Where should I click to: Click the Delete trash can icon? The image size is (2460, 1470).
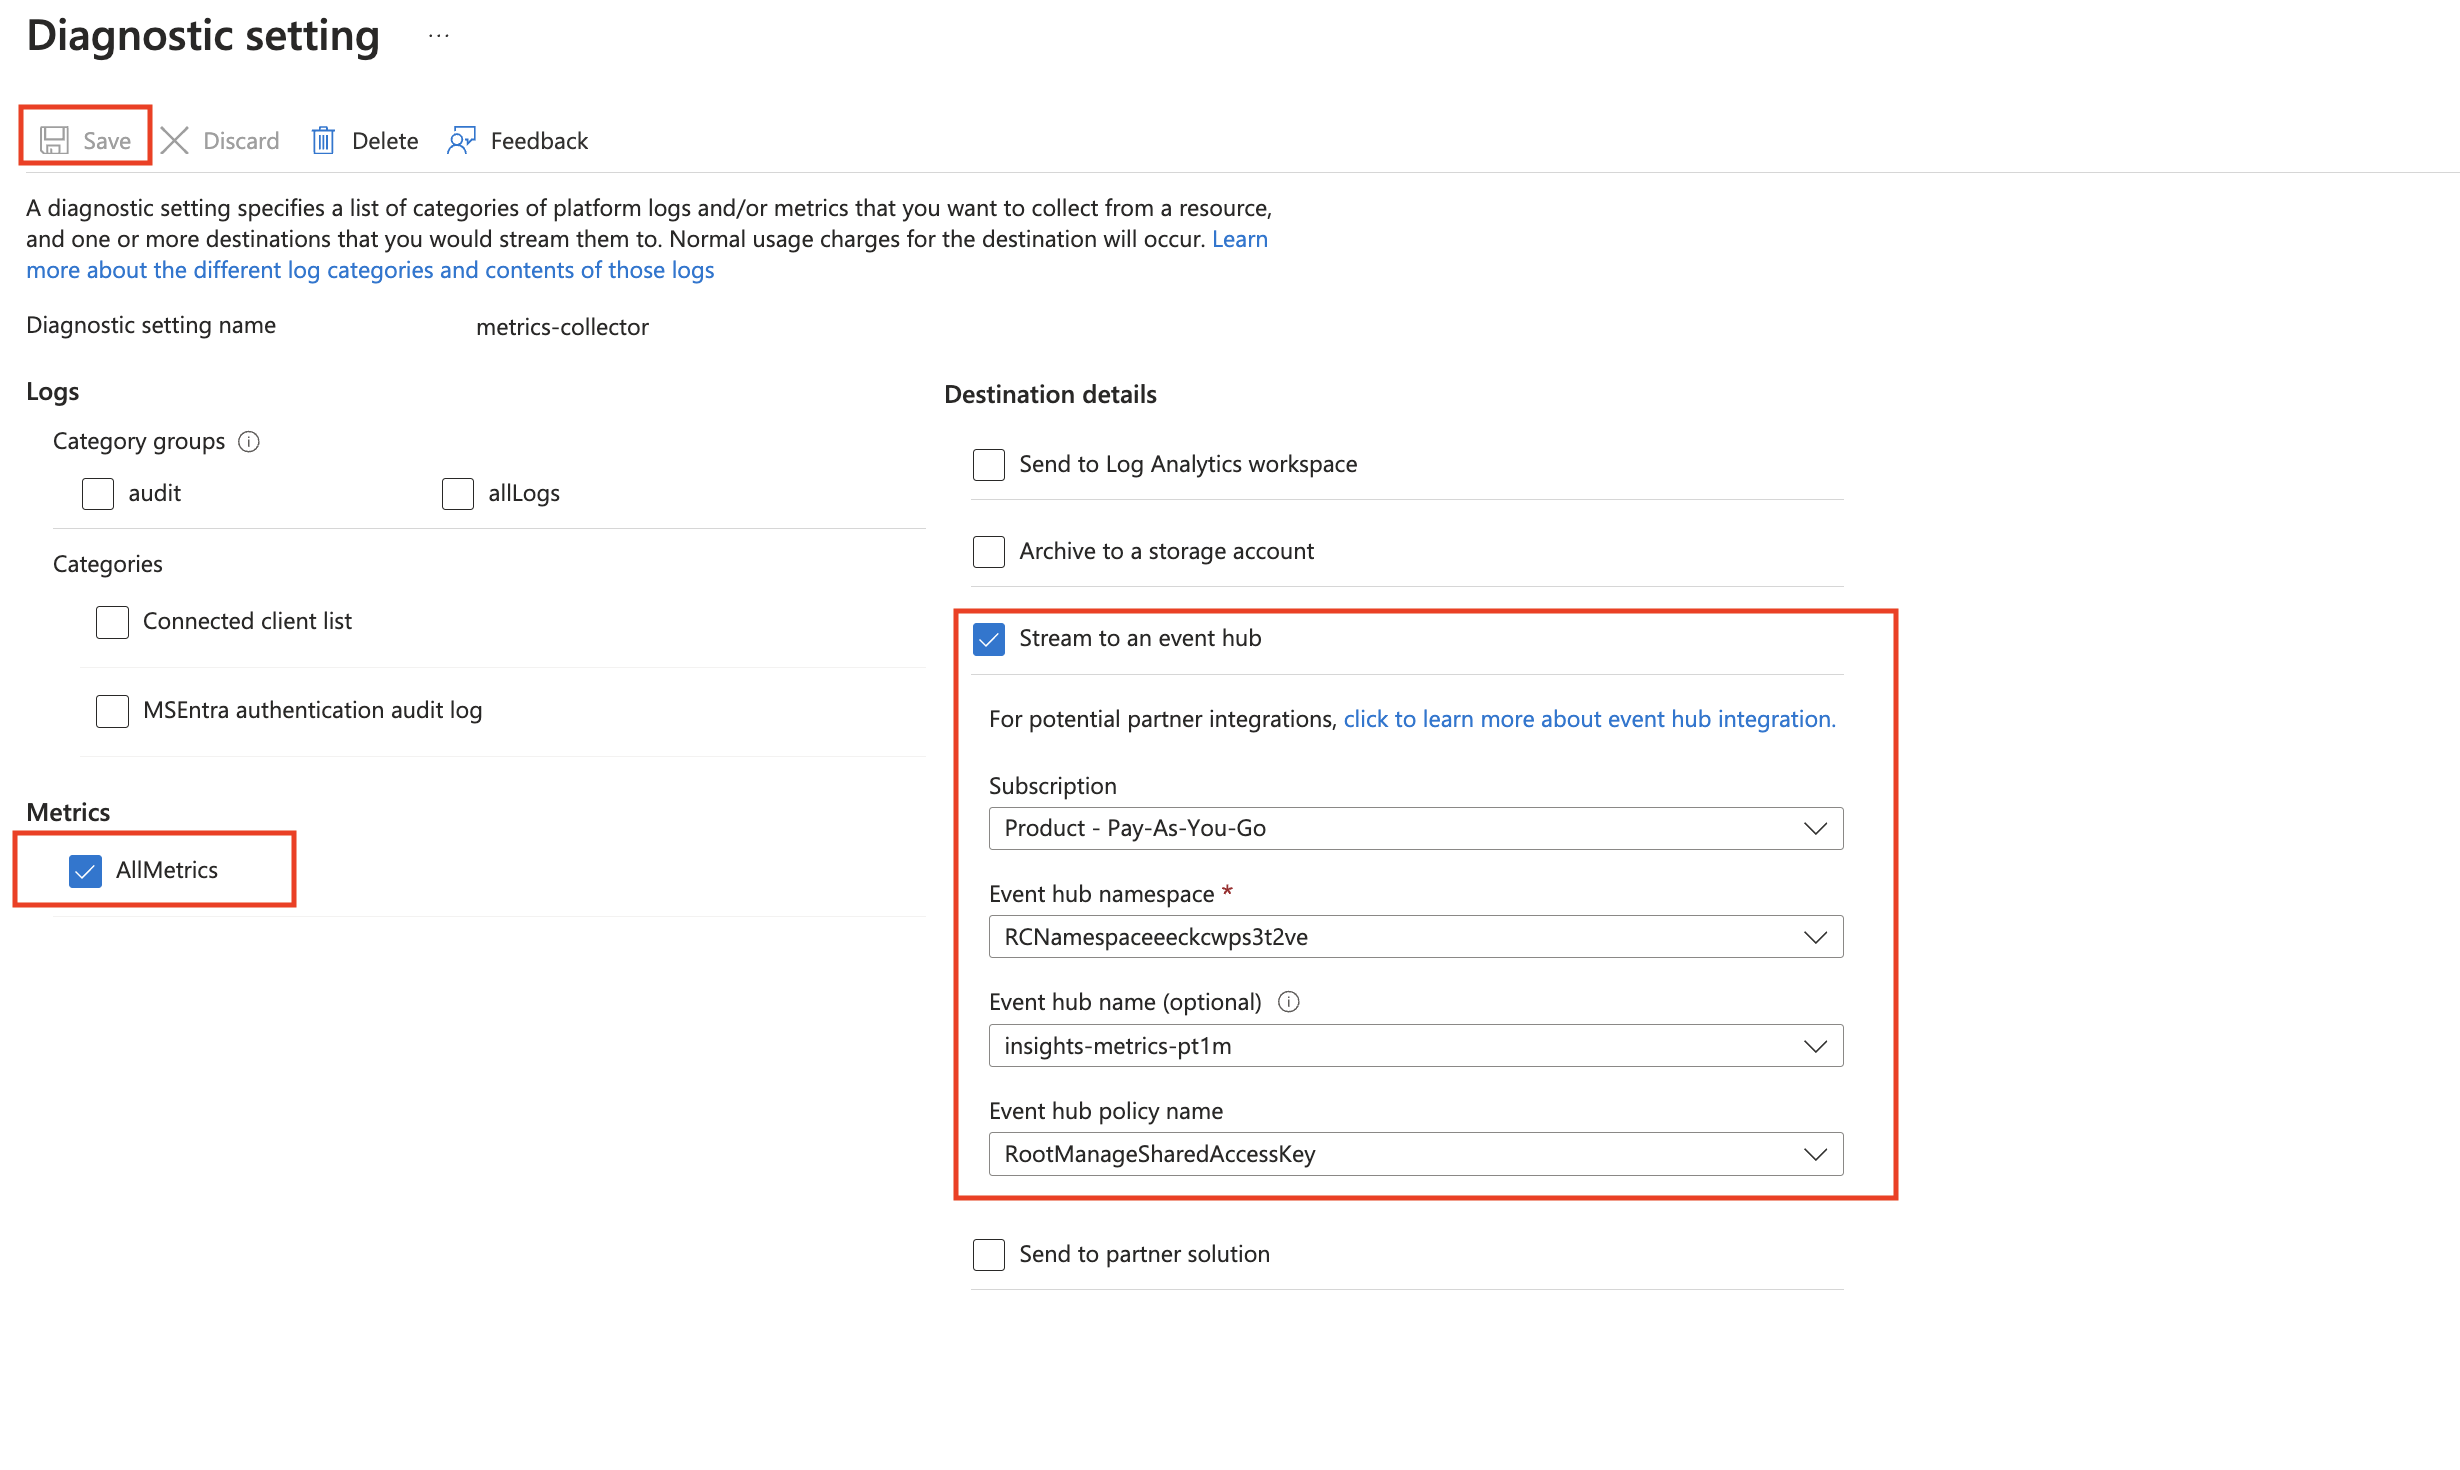point(323,140)
